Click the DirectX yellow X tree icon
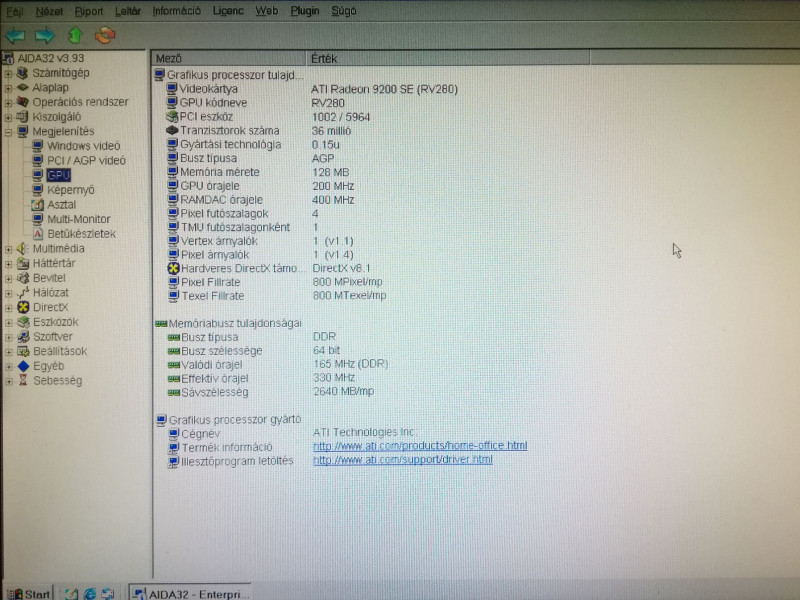Image resolution: width=800 pixels, height=600 pixels. pos(23,308)
